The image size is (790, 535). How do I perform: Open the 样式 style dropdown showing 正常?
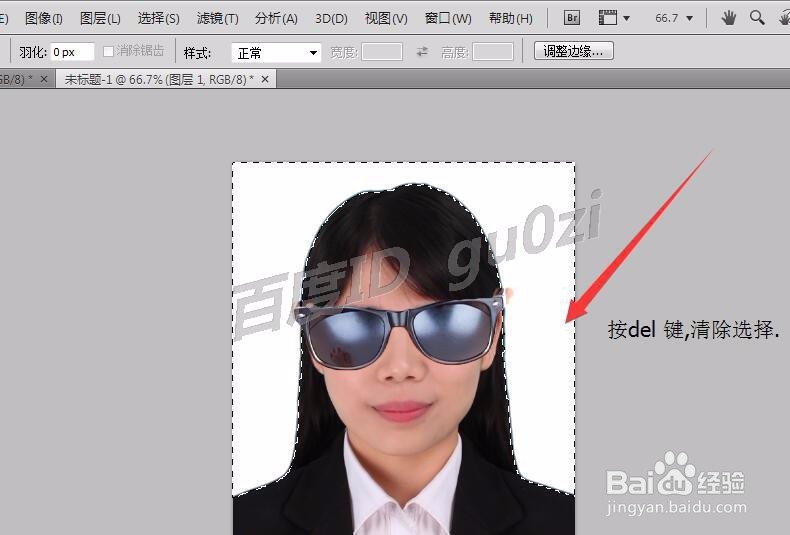pos(276,52)
